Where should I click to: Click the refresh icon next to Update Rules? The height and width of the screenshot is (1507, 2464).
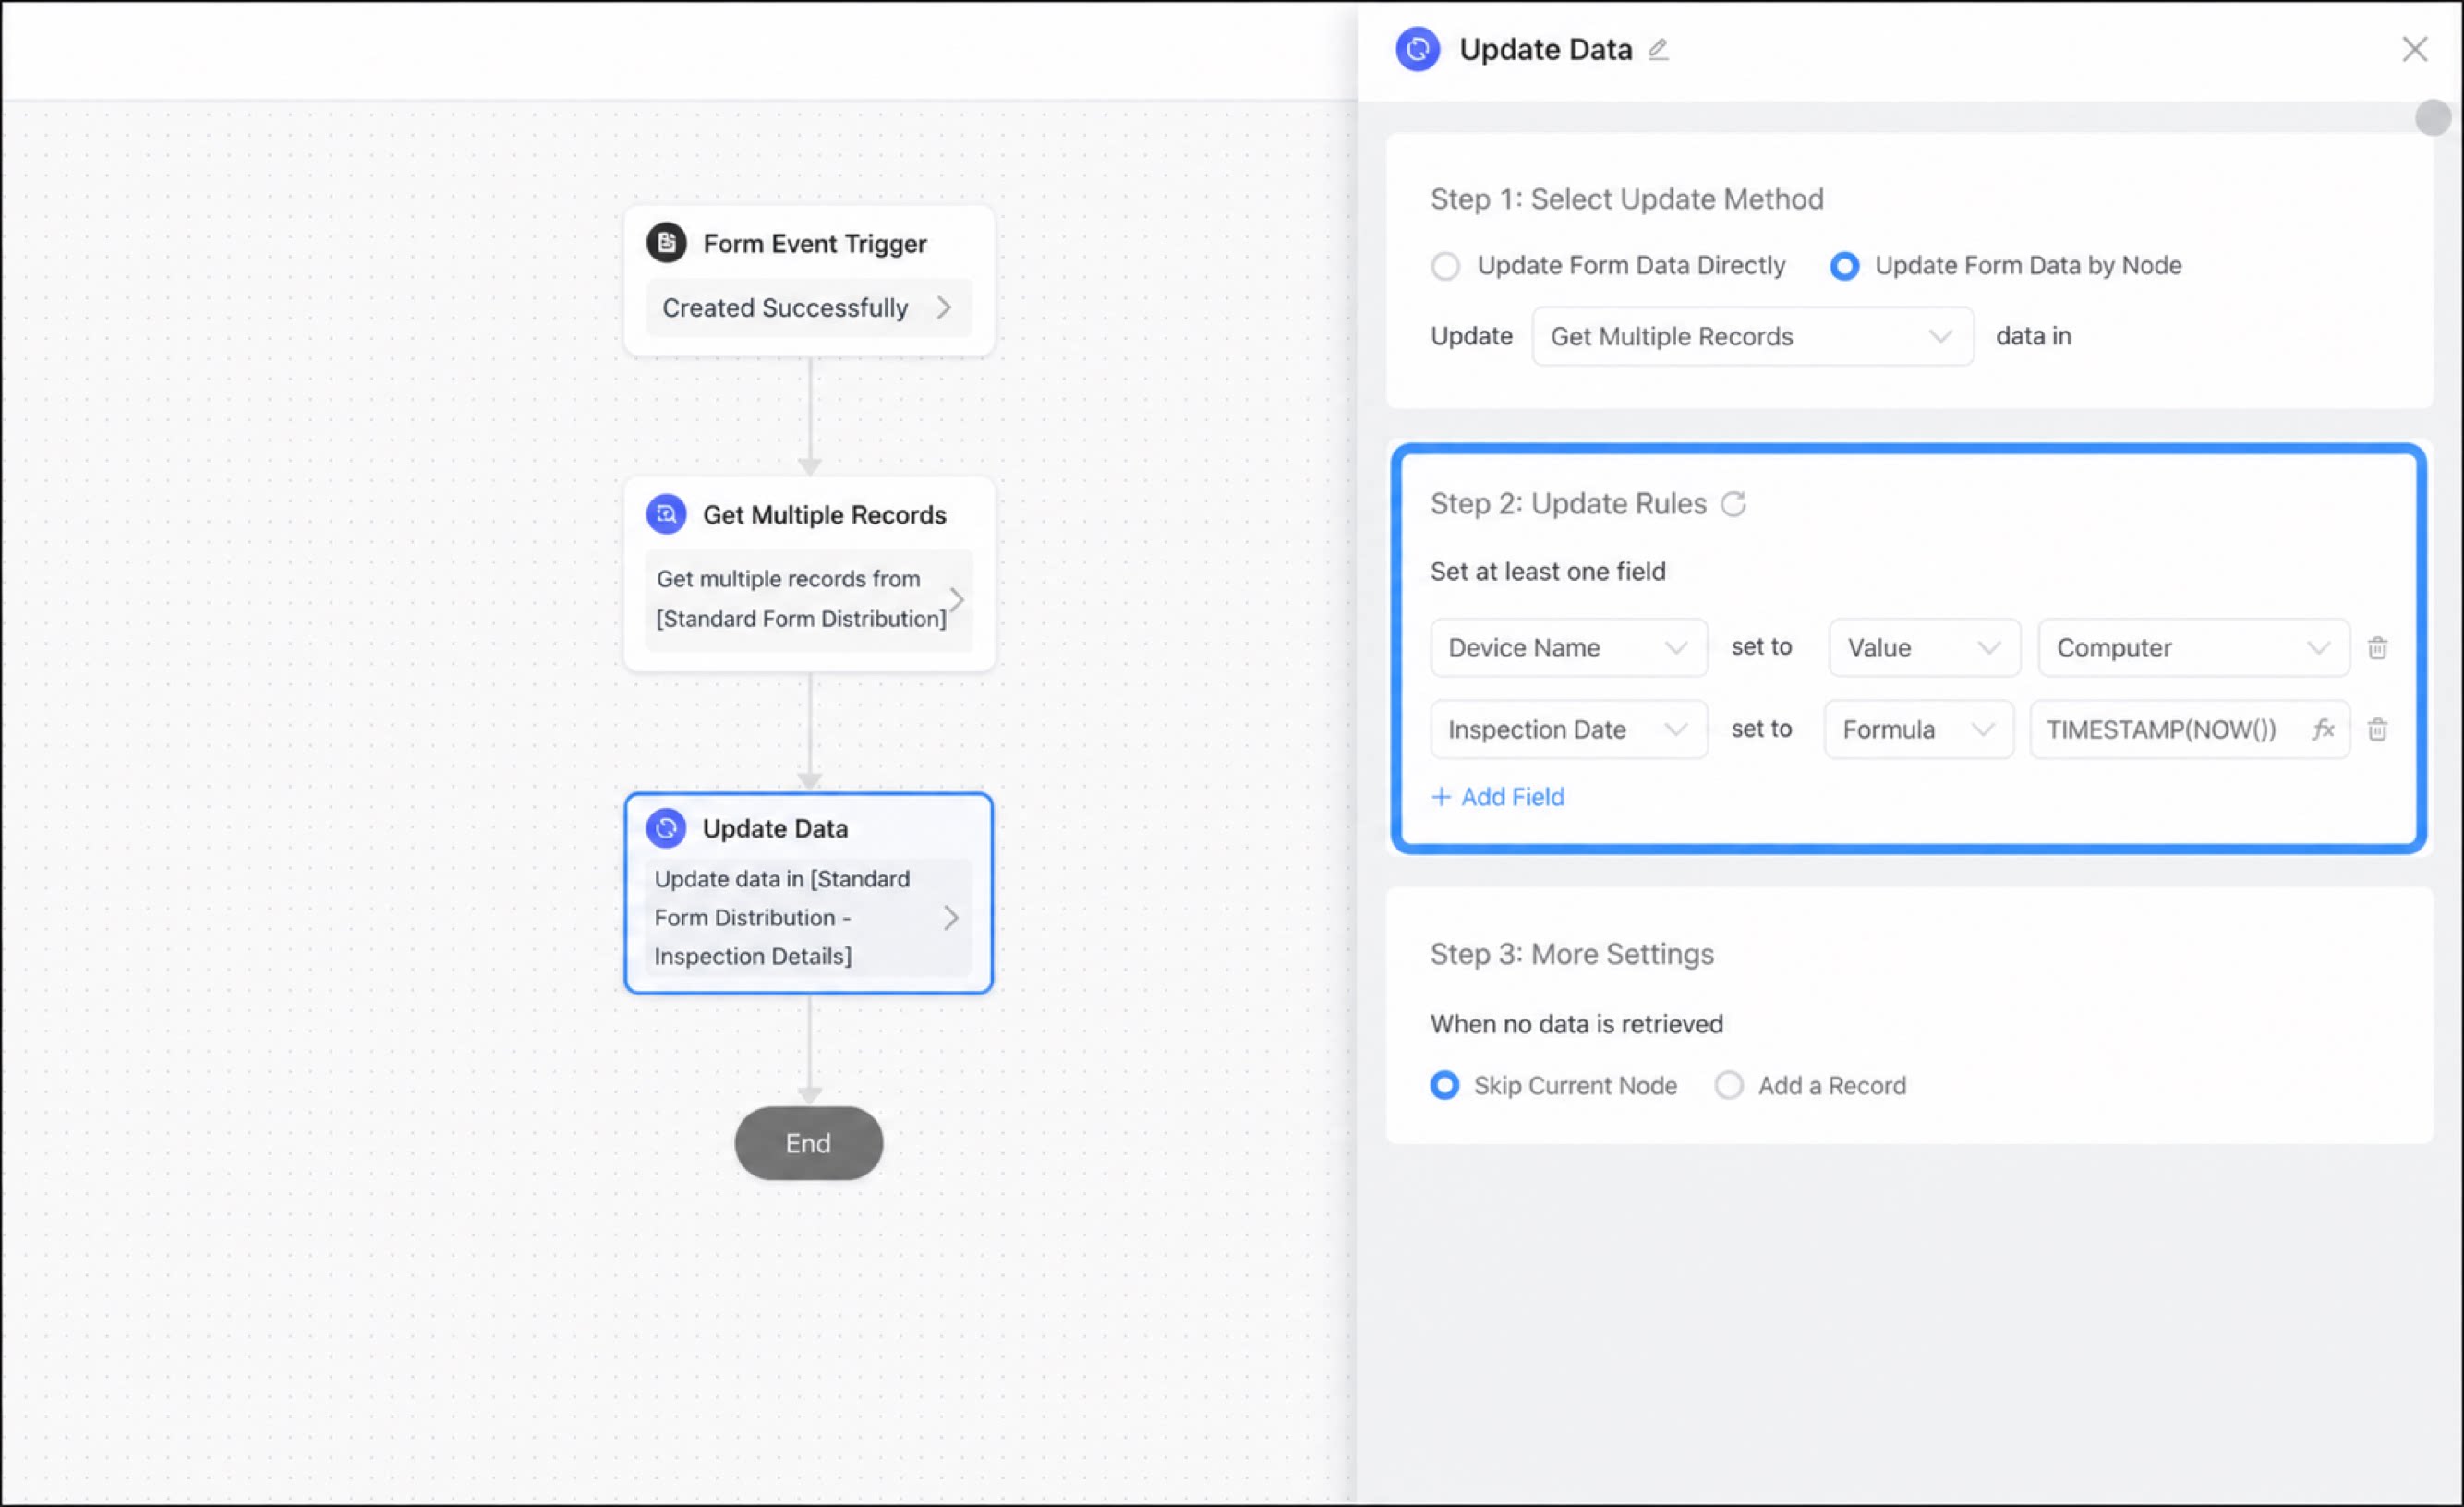(1733, 504)
